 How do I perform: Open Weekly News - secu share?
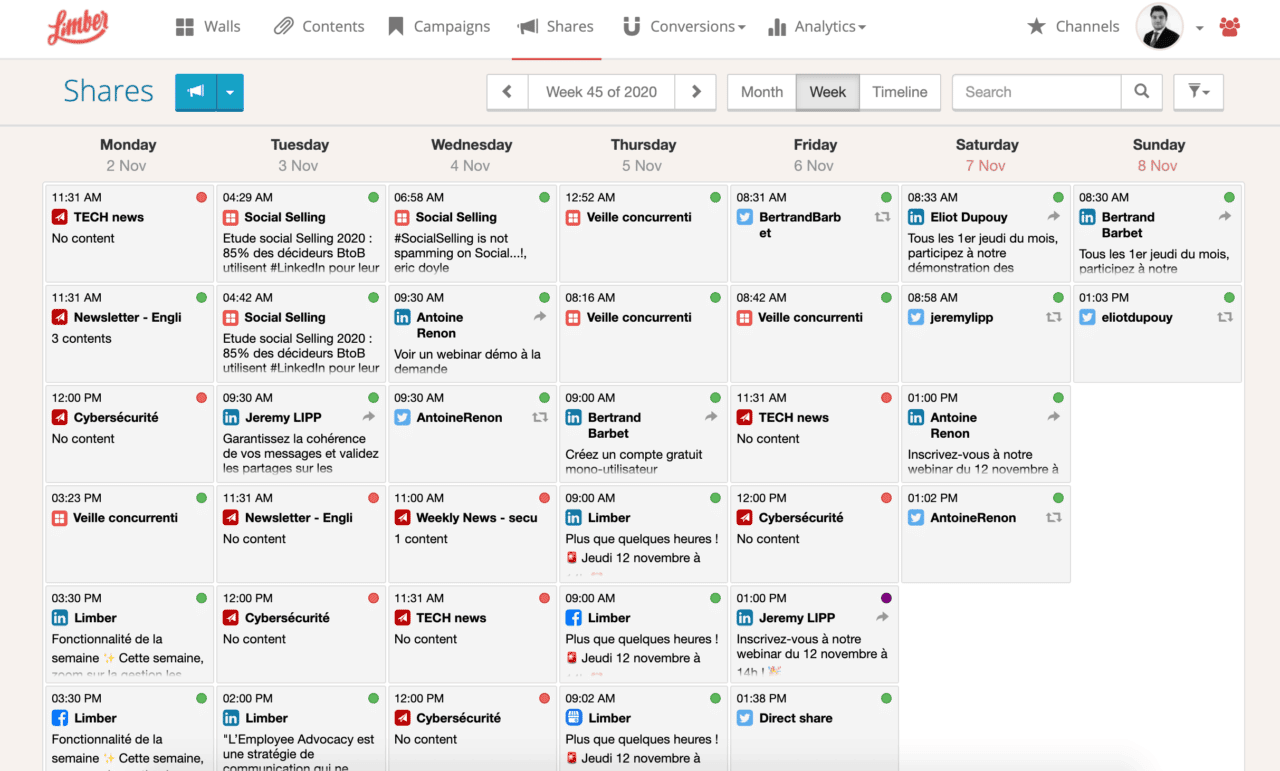coord(472,533)
